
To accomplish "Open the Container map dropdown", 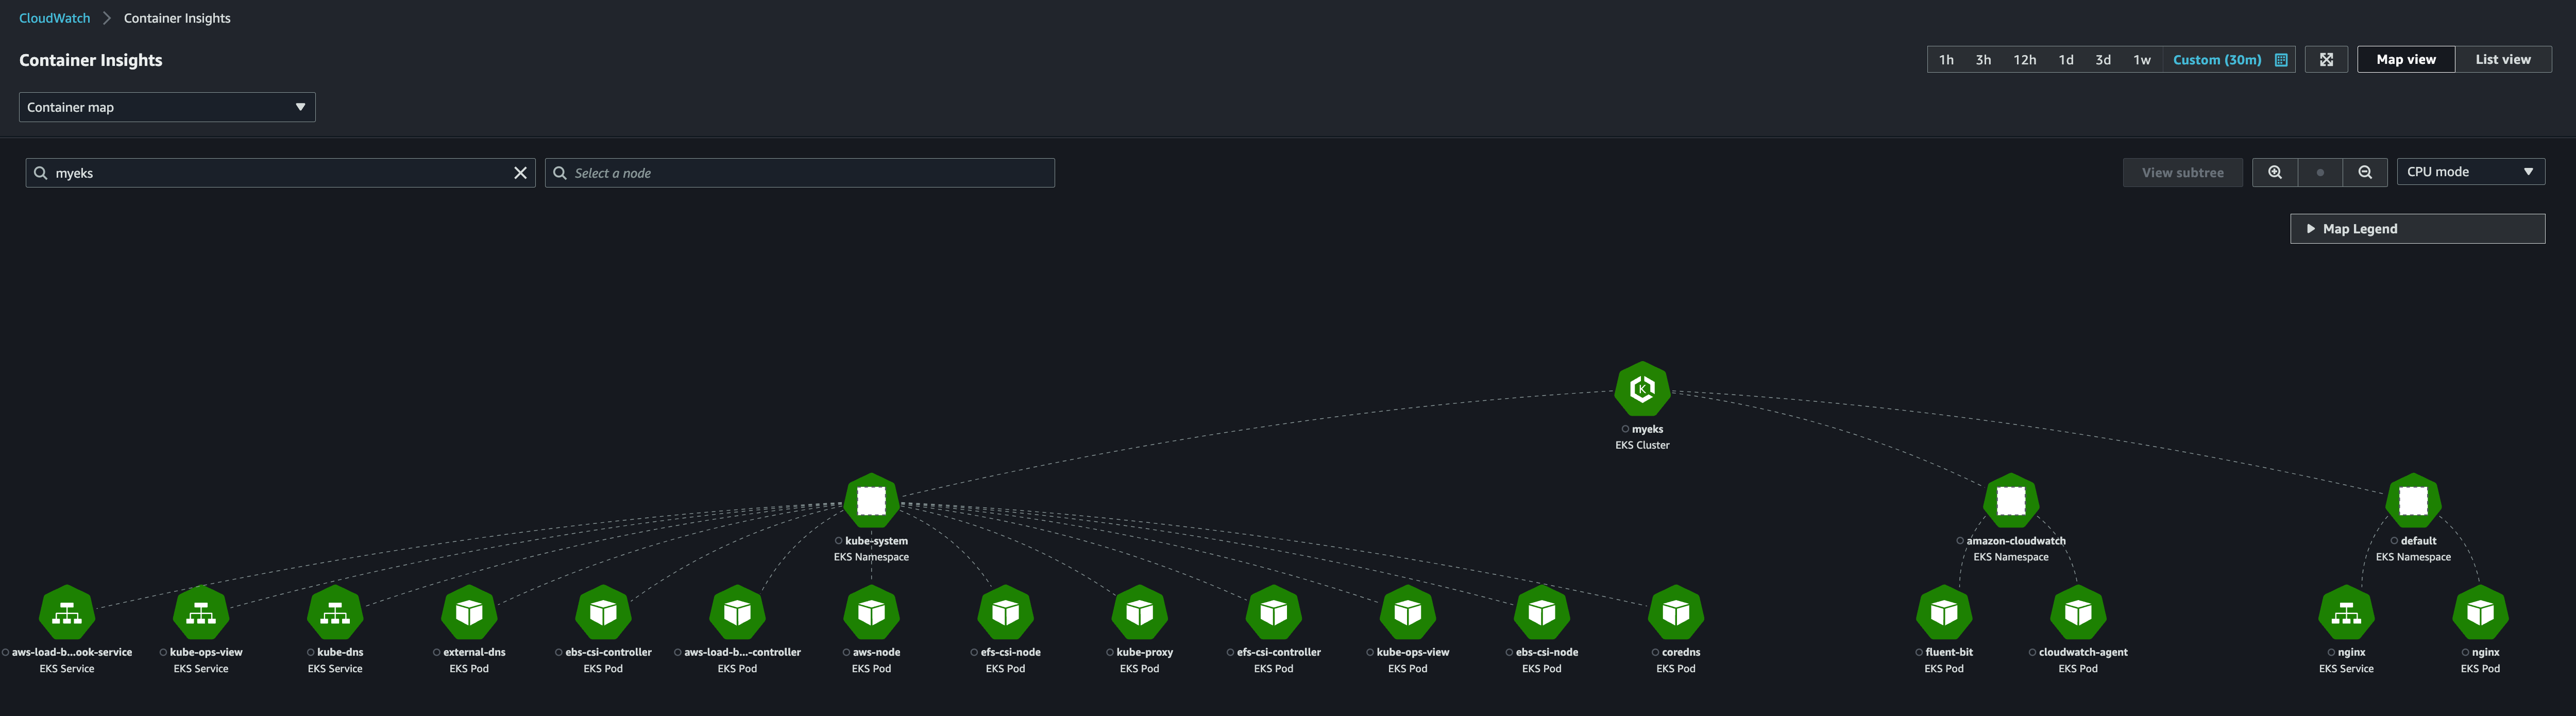I will tap(167, 107).
